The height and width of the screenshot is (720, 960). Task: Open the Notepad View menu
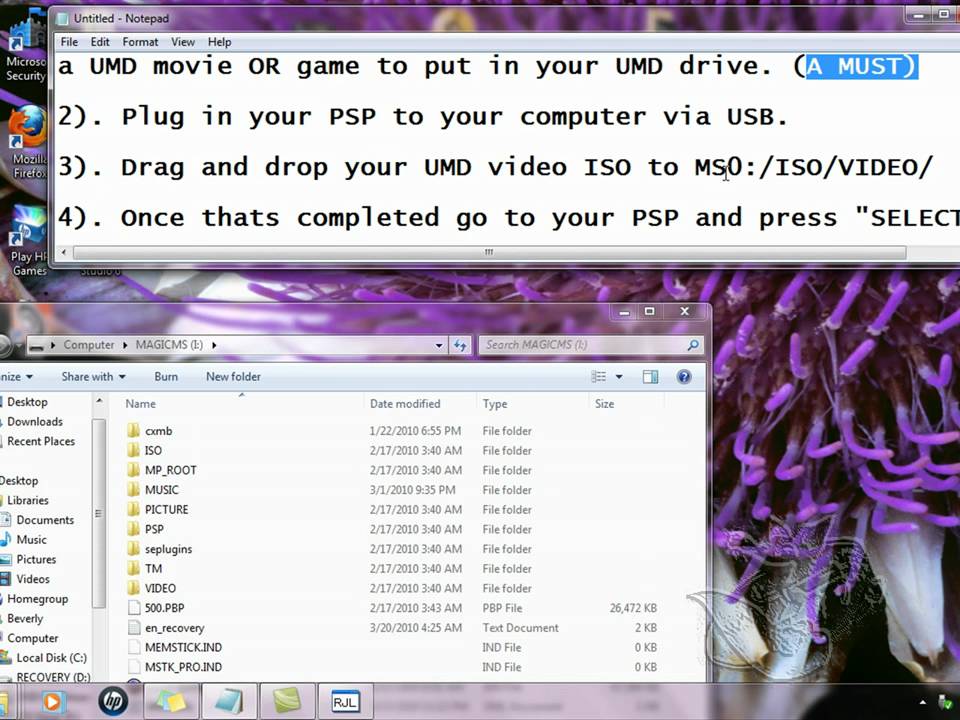[182, 42]
